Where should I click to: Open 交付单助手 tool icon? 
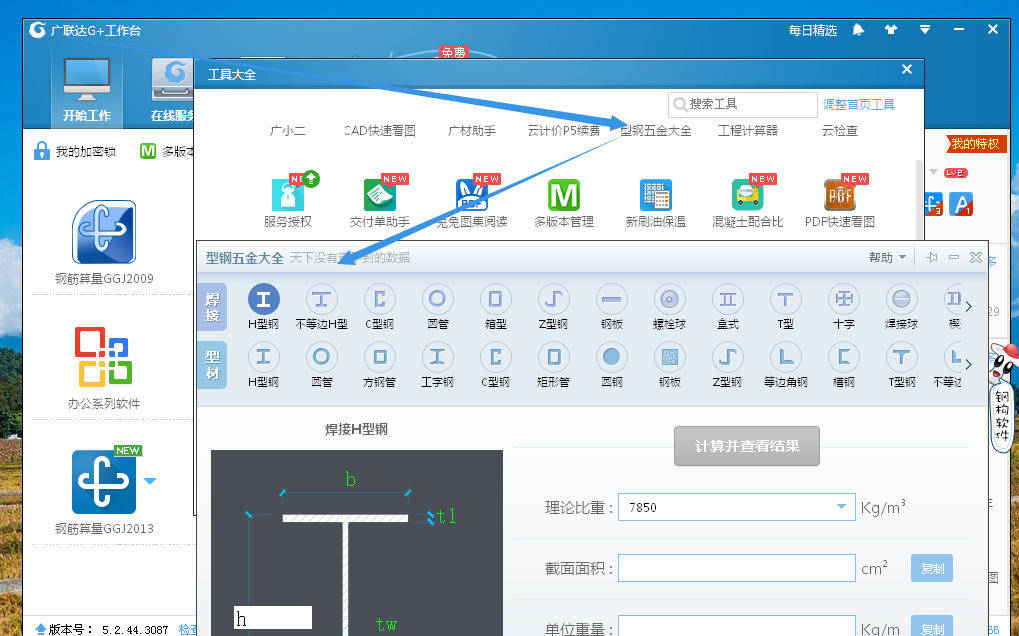380,195
